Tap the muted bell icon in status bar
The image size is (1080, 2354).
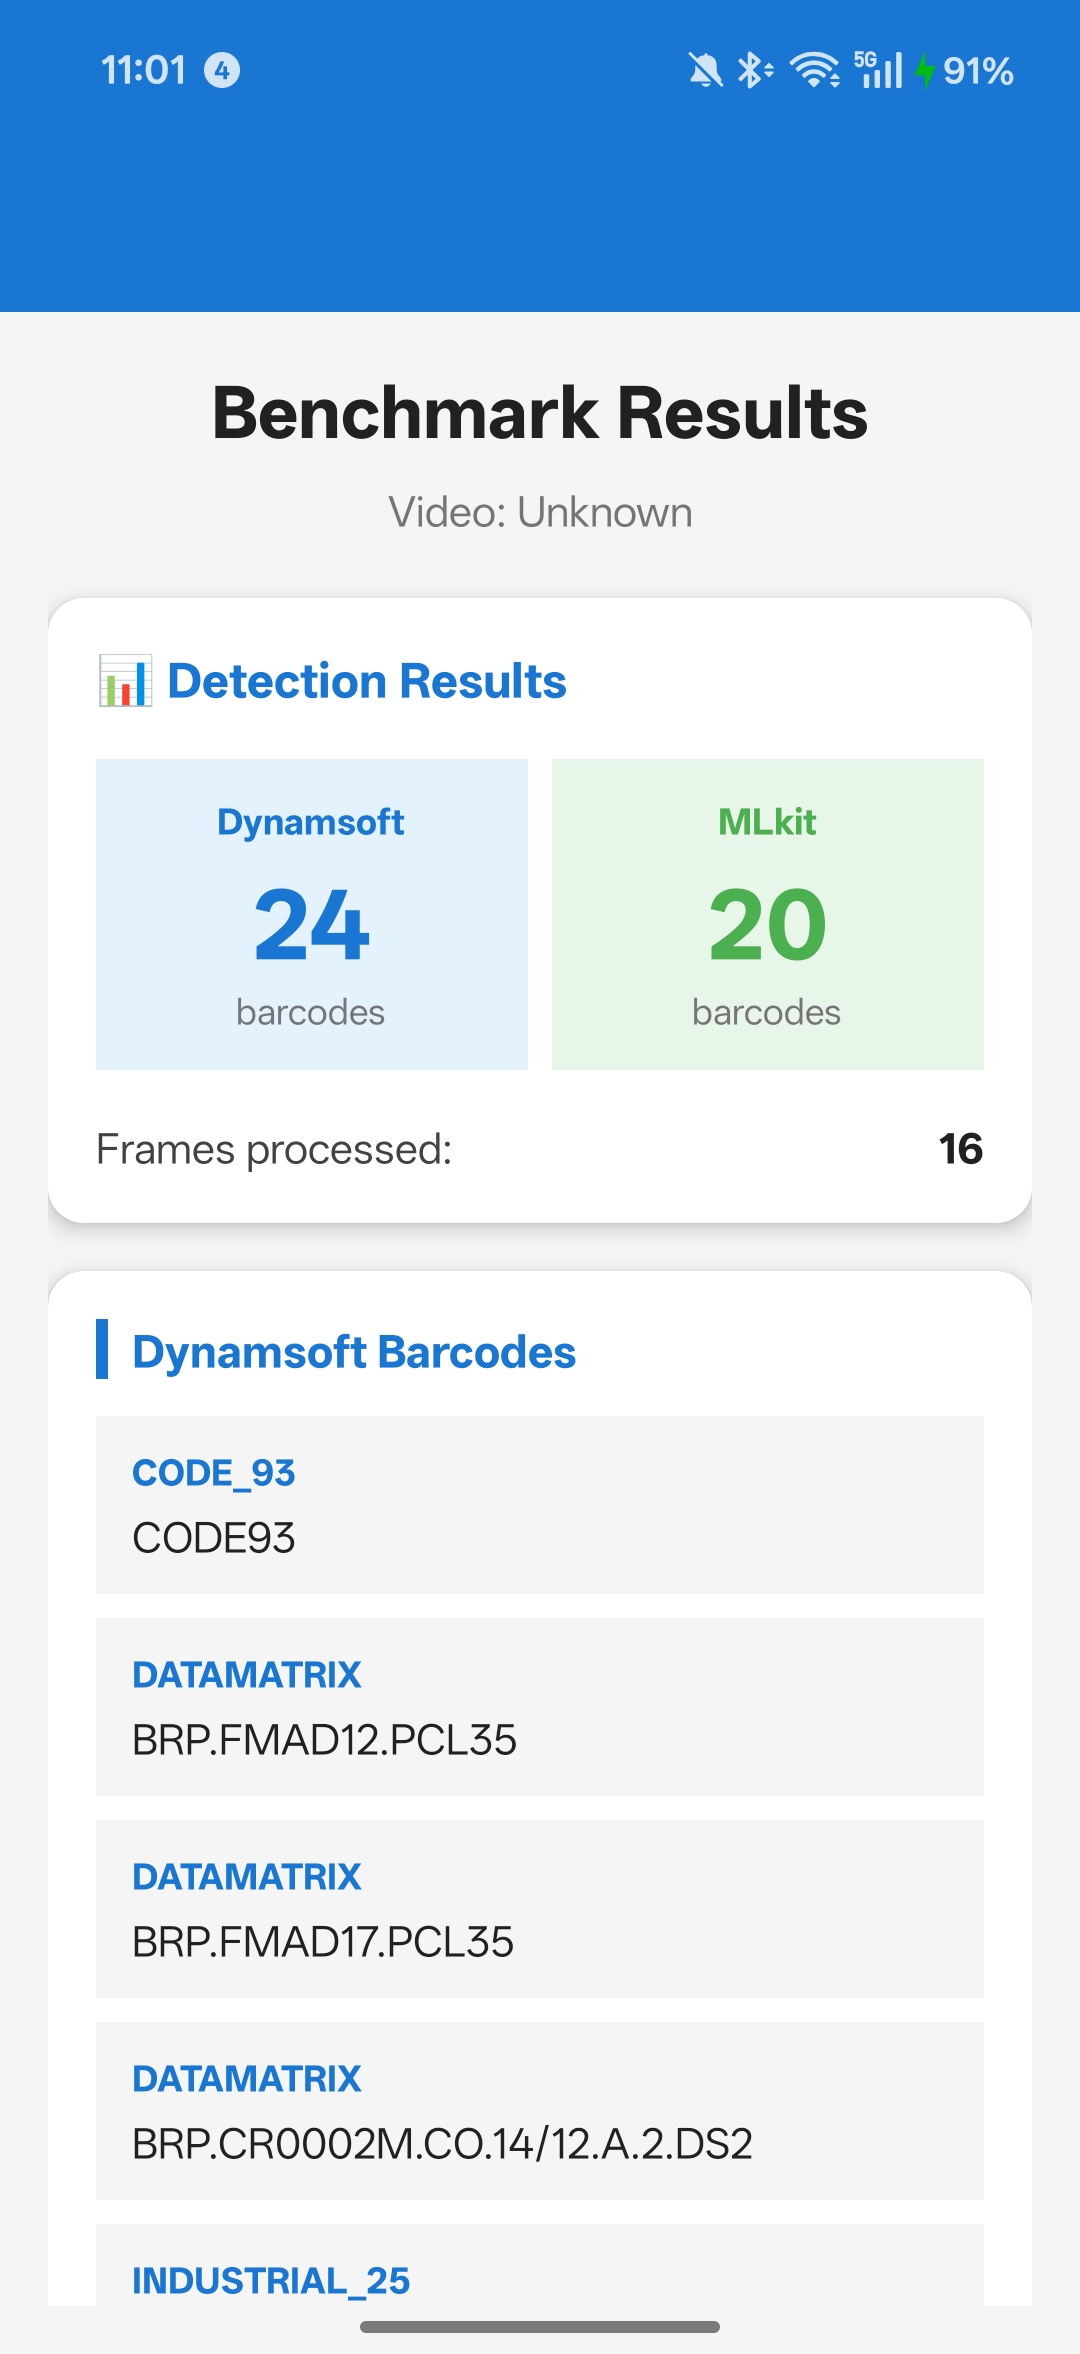coord(706,70)
